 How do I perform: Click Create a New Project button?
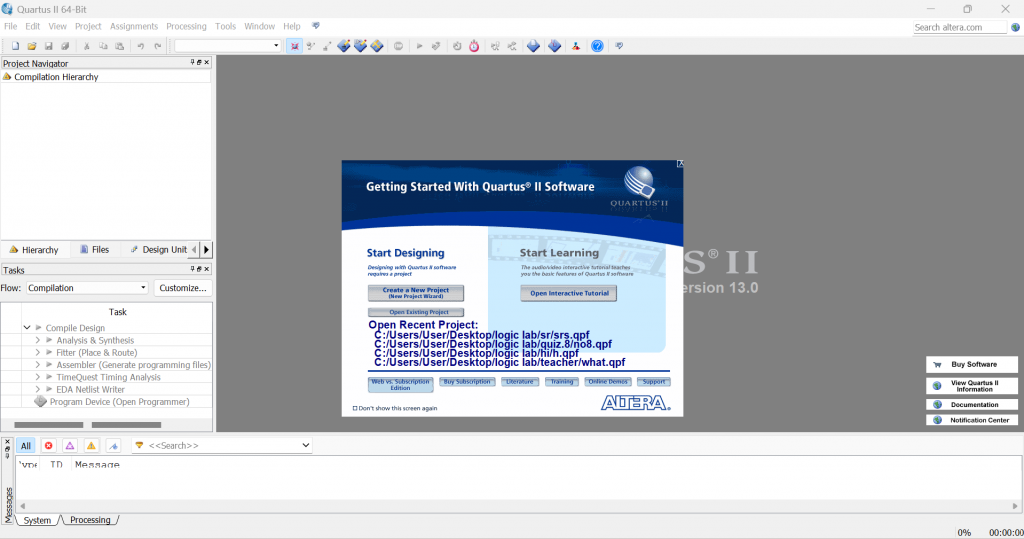(x=415, y=293)
